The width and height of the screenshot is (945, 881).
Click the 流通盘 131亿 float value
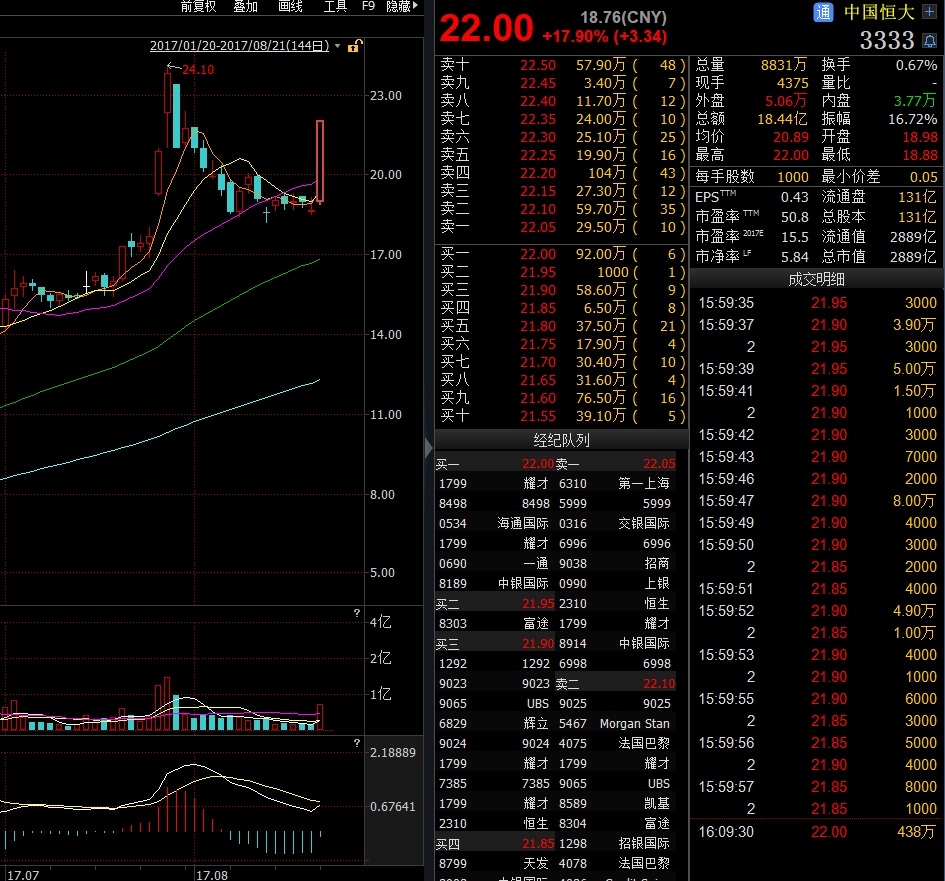917,197
